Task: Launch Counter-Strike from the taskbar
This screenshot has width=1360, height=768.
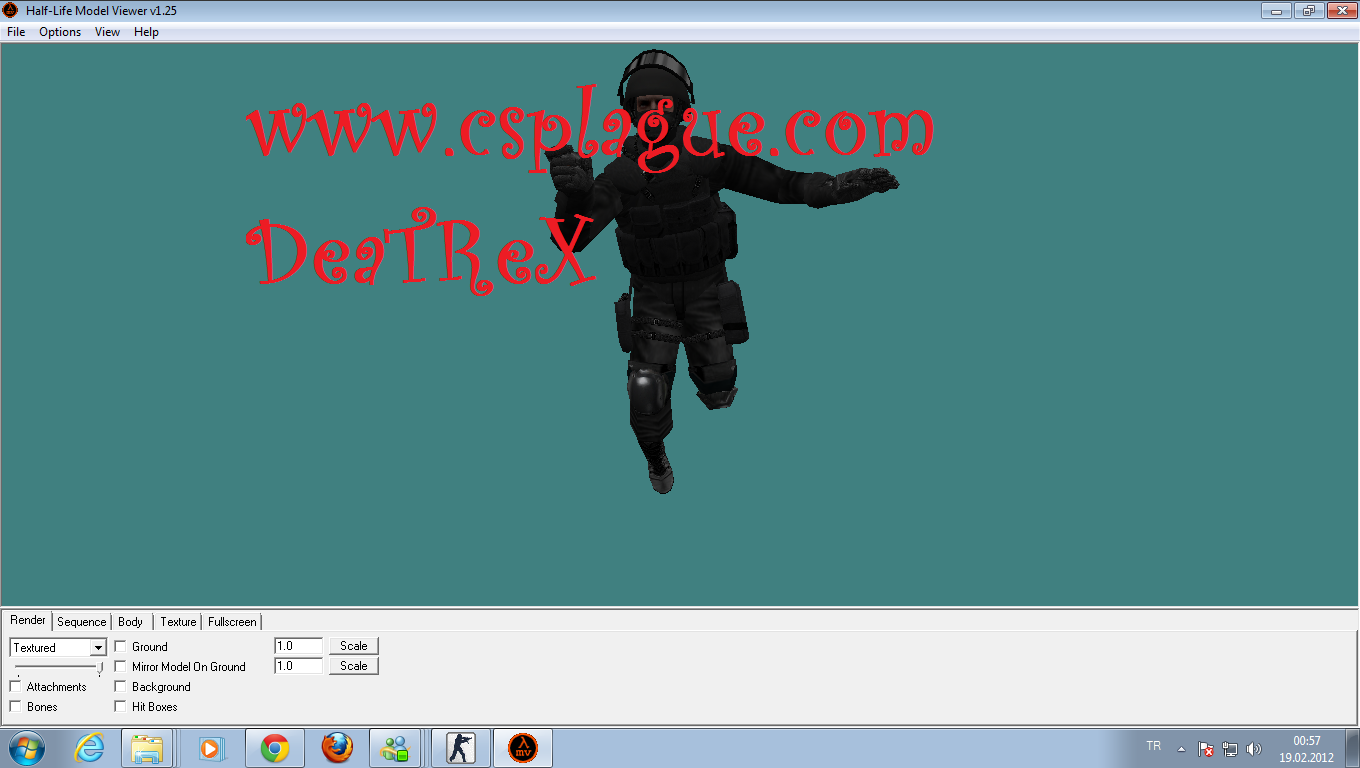Action: [x=461, y=747]
